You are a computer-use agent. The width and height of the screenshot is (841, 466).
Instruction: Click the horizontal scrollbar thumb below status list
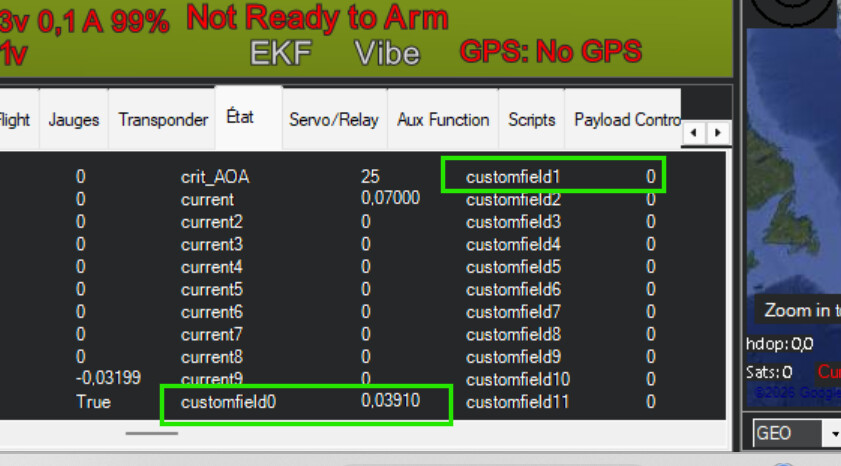pos(152,433)
